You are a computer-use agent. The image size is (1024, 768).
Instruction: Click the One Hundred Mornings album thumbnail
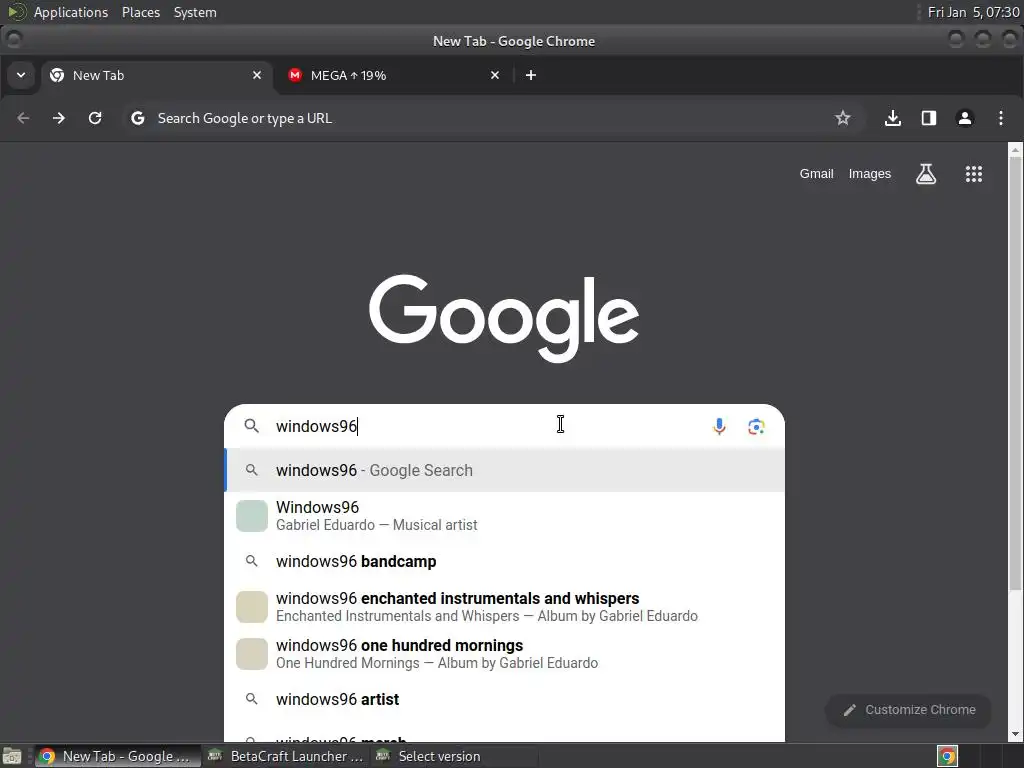pos(251,654)
